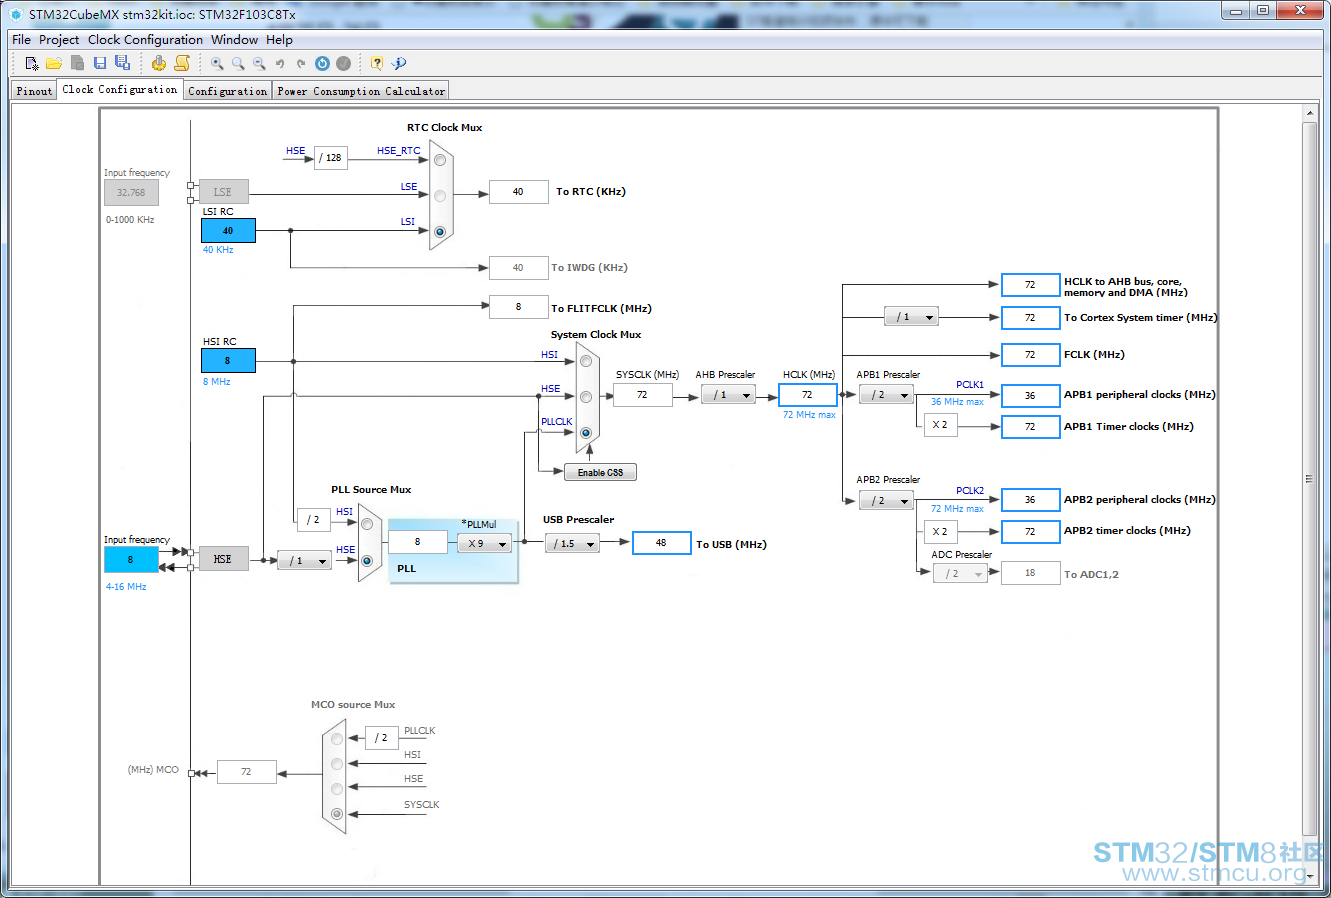The width and height of the screenshot is (1331, 898).
Task: Click the gray Resolve Clock Issues checkmark icon
Action: [344, 63]
